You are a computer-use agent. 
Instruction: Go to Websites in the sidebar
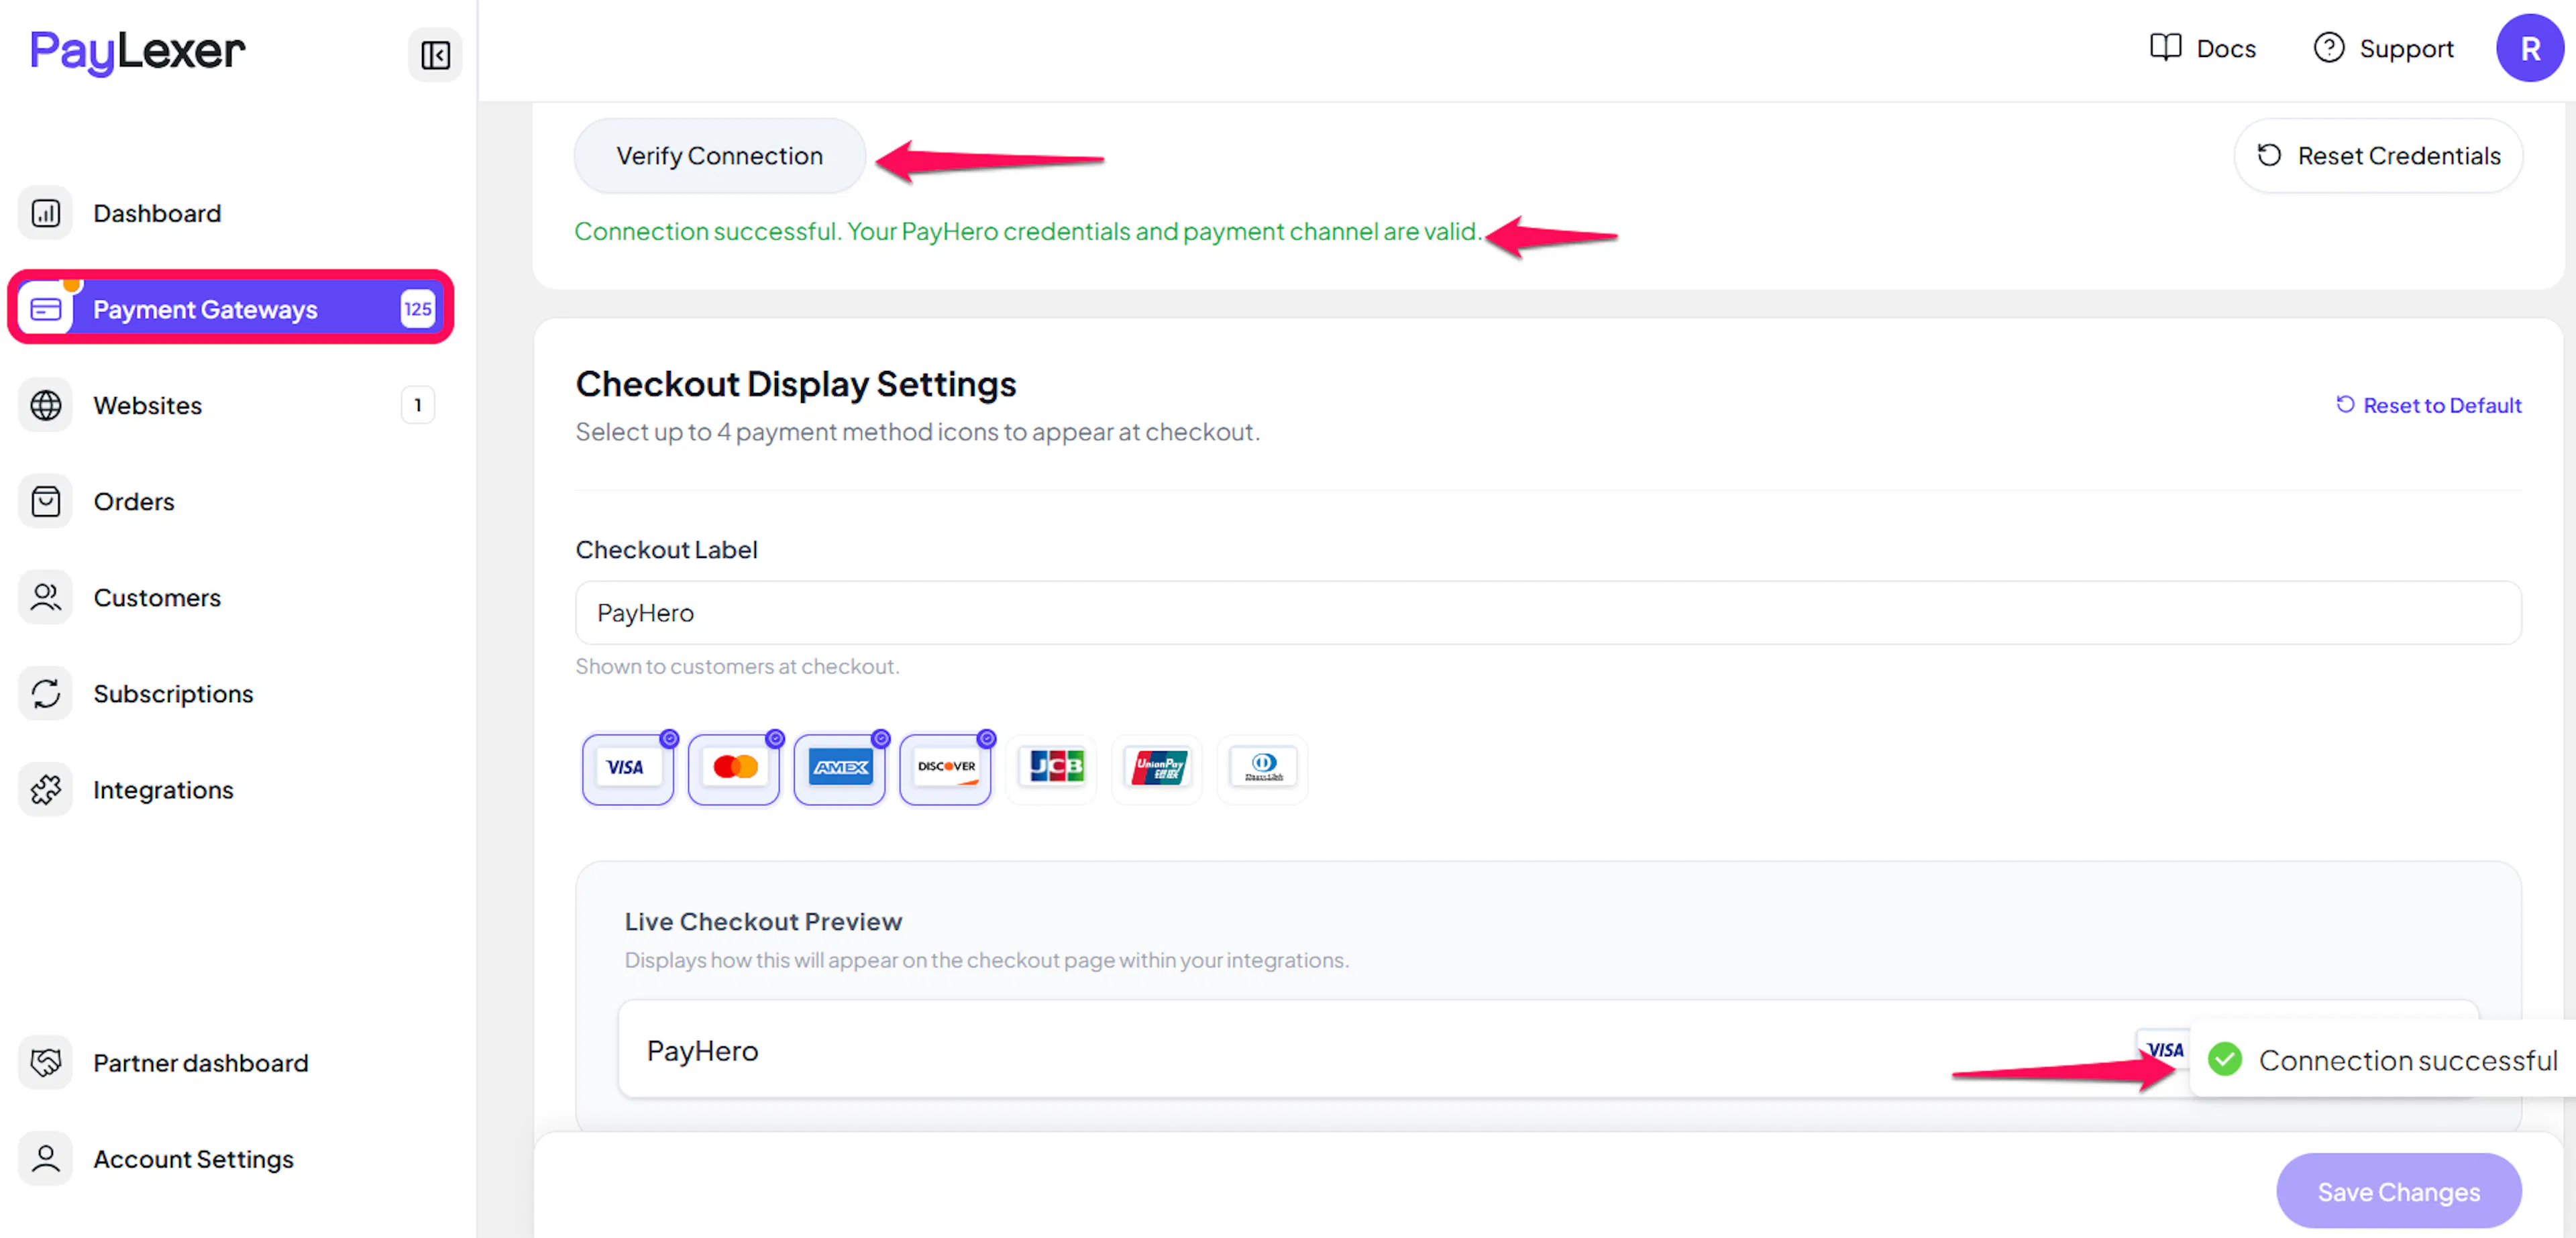pyautogui.click(x=231, y=405)
